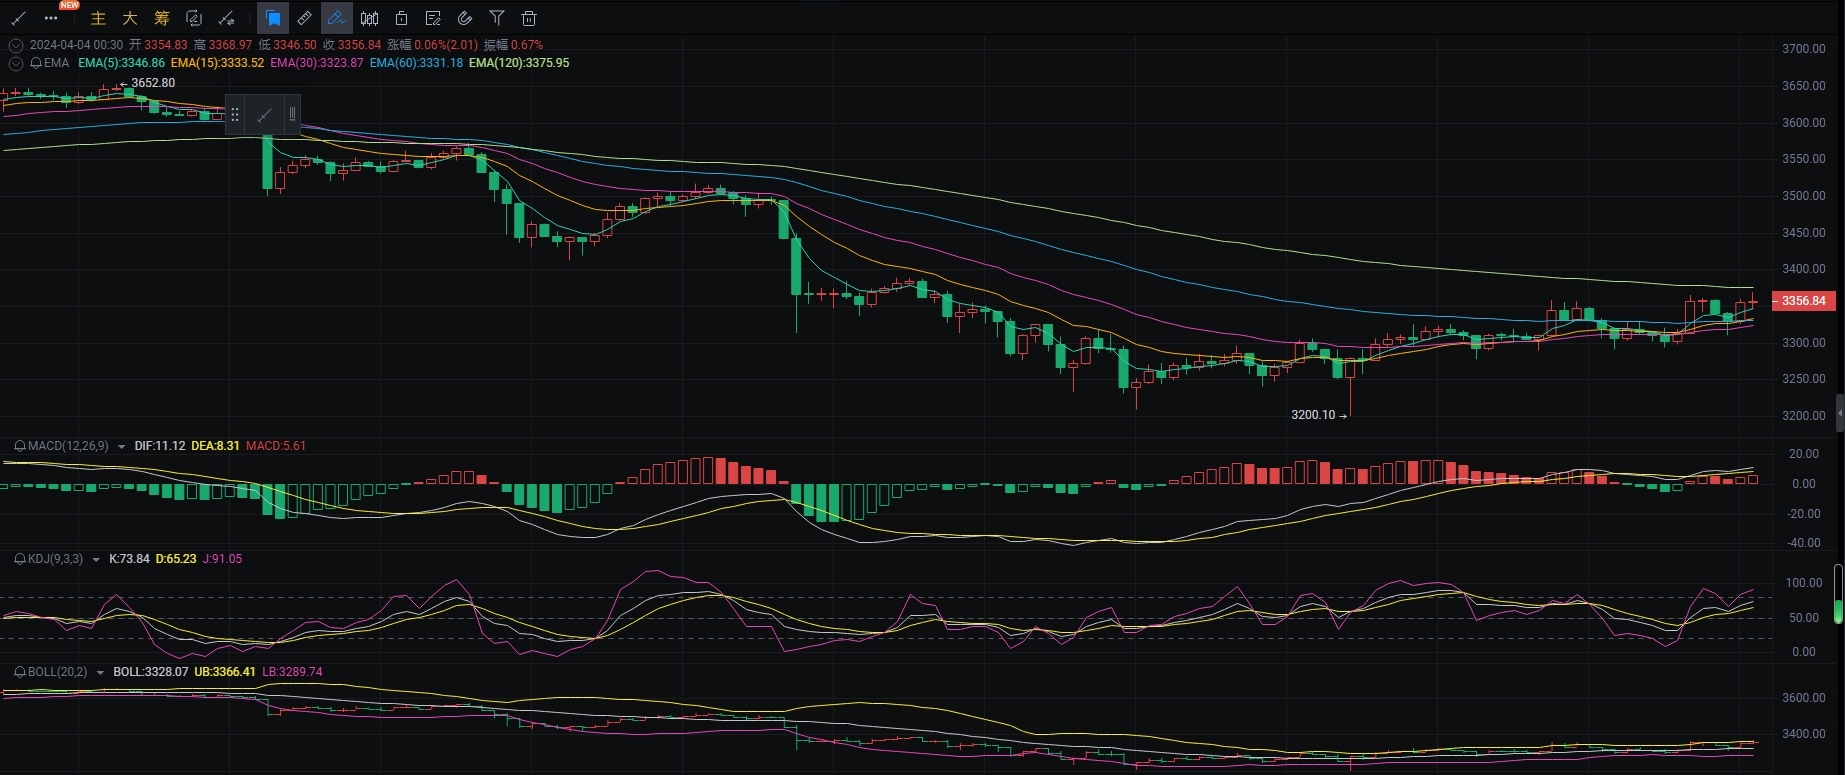Toggle the alert bell beside MACD
The image size is (1845, 775).
pyautogui.click(x=19, y=446)
